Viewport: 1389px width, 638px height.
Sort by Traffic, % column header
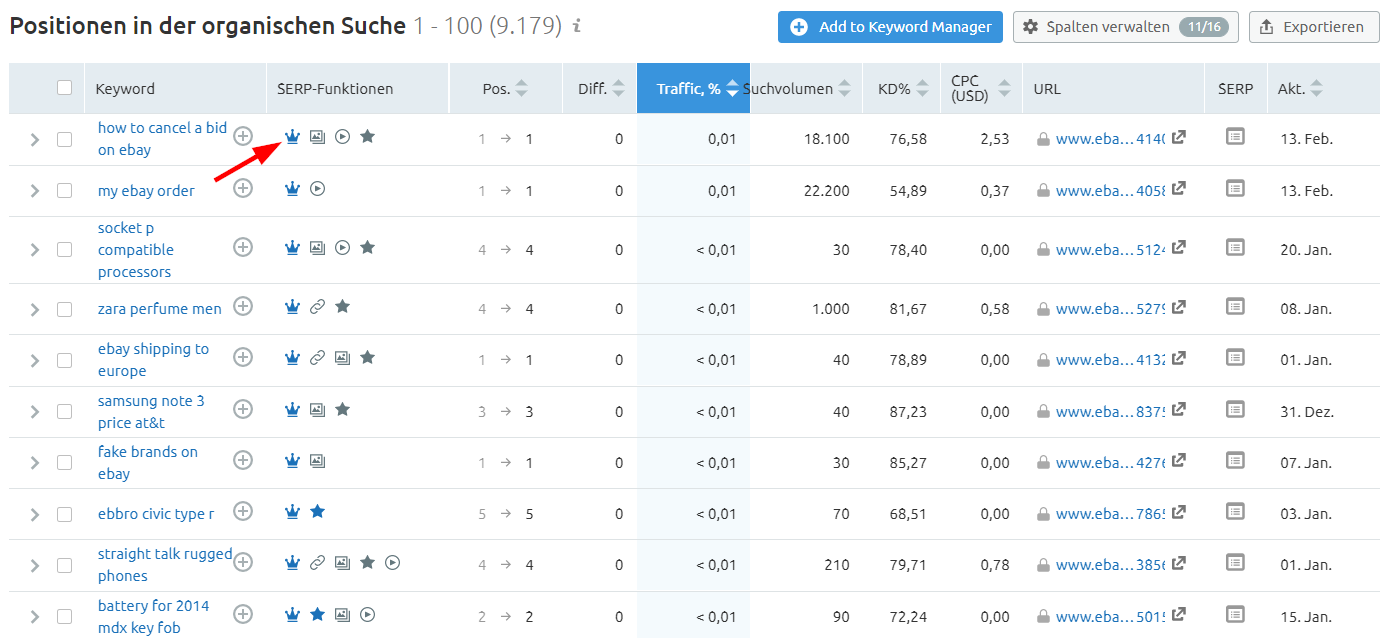click(693, 89)
